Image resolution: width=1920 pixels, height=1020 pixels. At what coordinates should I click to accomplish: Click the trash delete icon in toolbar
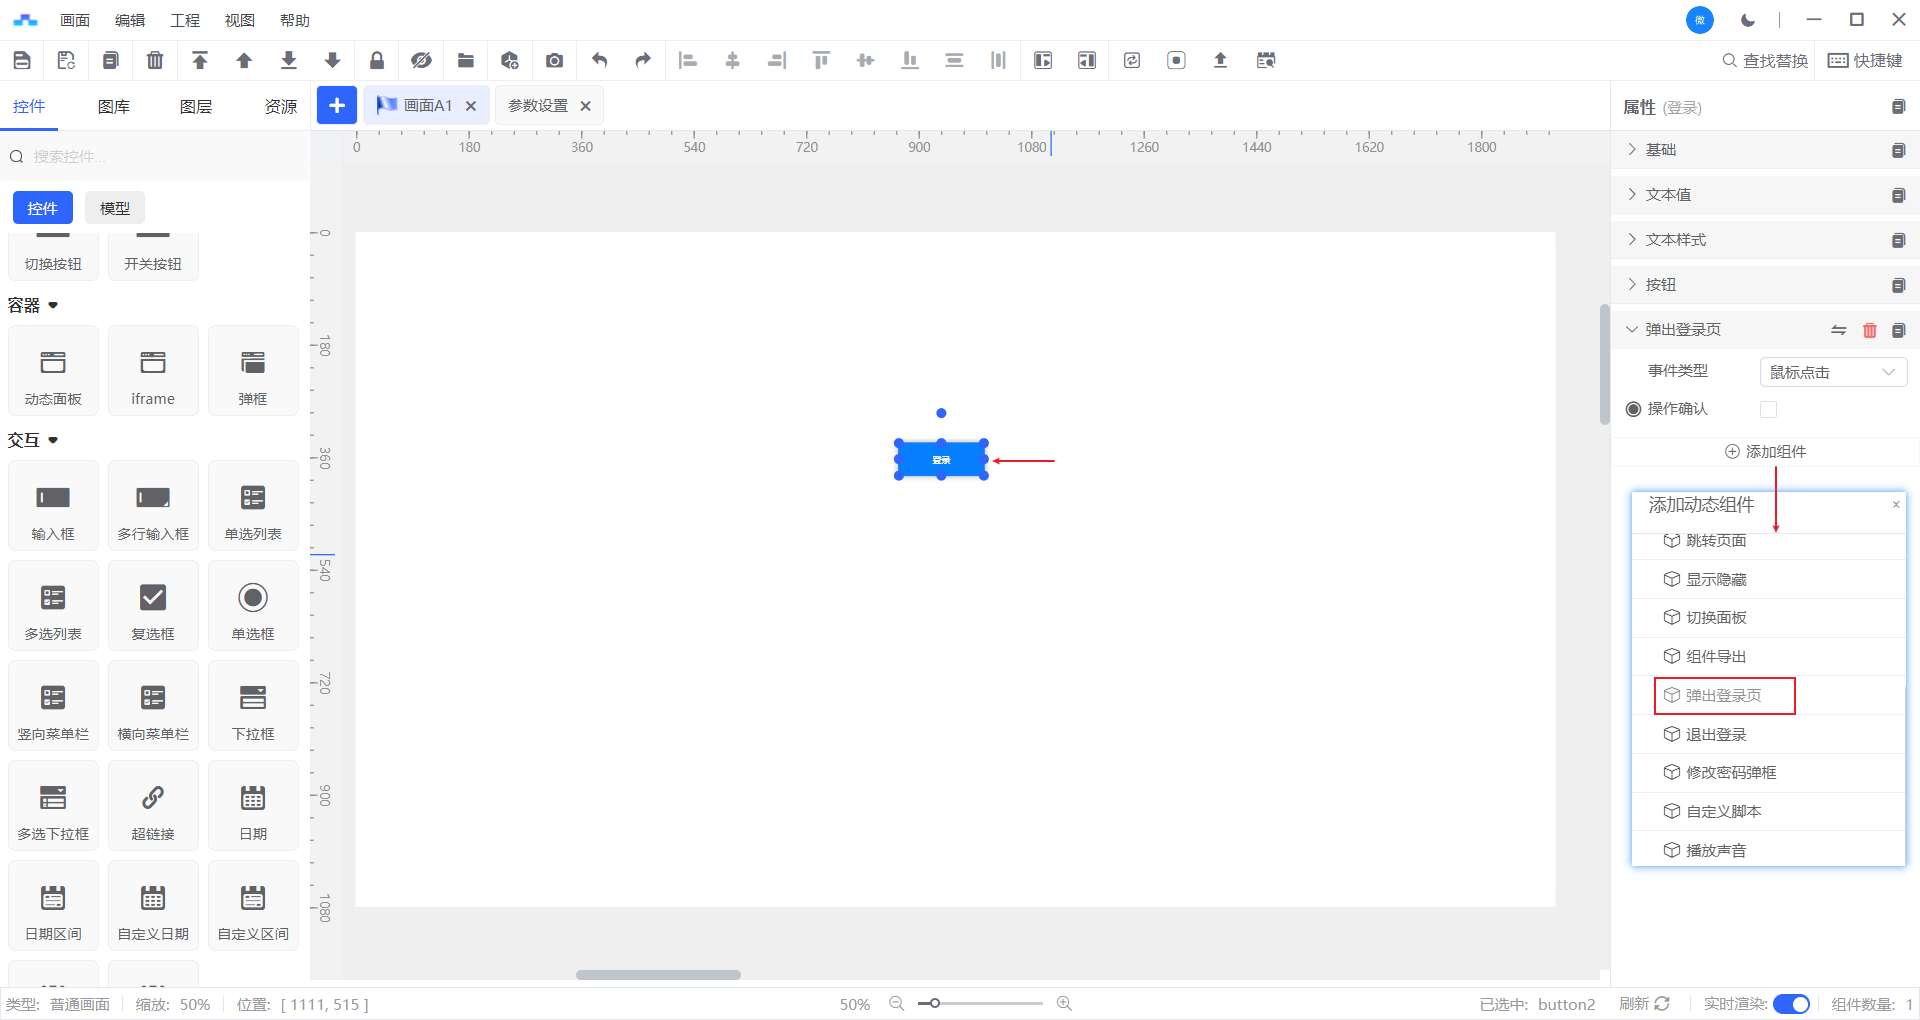pos(155,61)
